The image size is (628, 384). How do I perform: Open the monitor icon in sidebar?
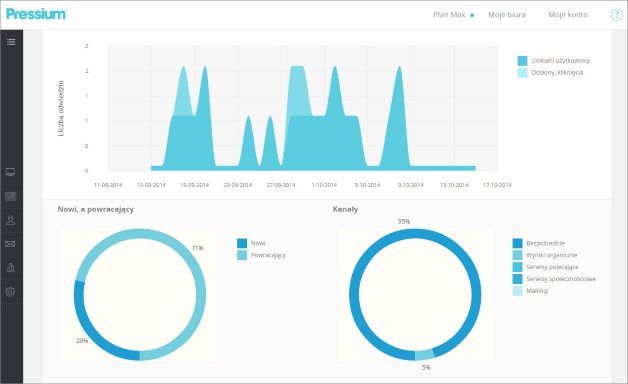(11, 172)
